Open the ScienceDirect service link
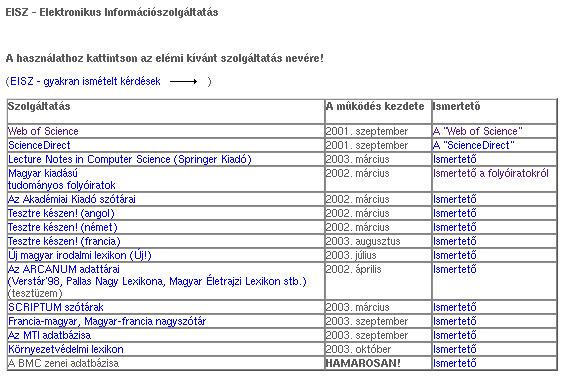The image size is (566, 376). [x=39, y=145]
